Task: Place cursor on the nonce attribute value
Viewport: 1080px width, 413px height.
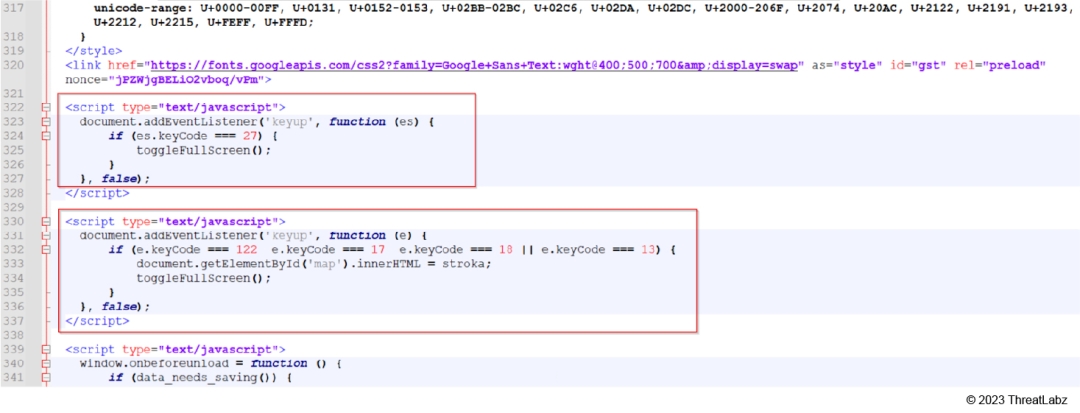Action: pyautogui.click(x=187, y=80)
